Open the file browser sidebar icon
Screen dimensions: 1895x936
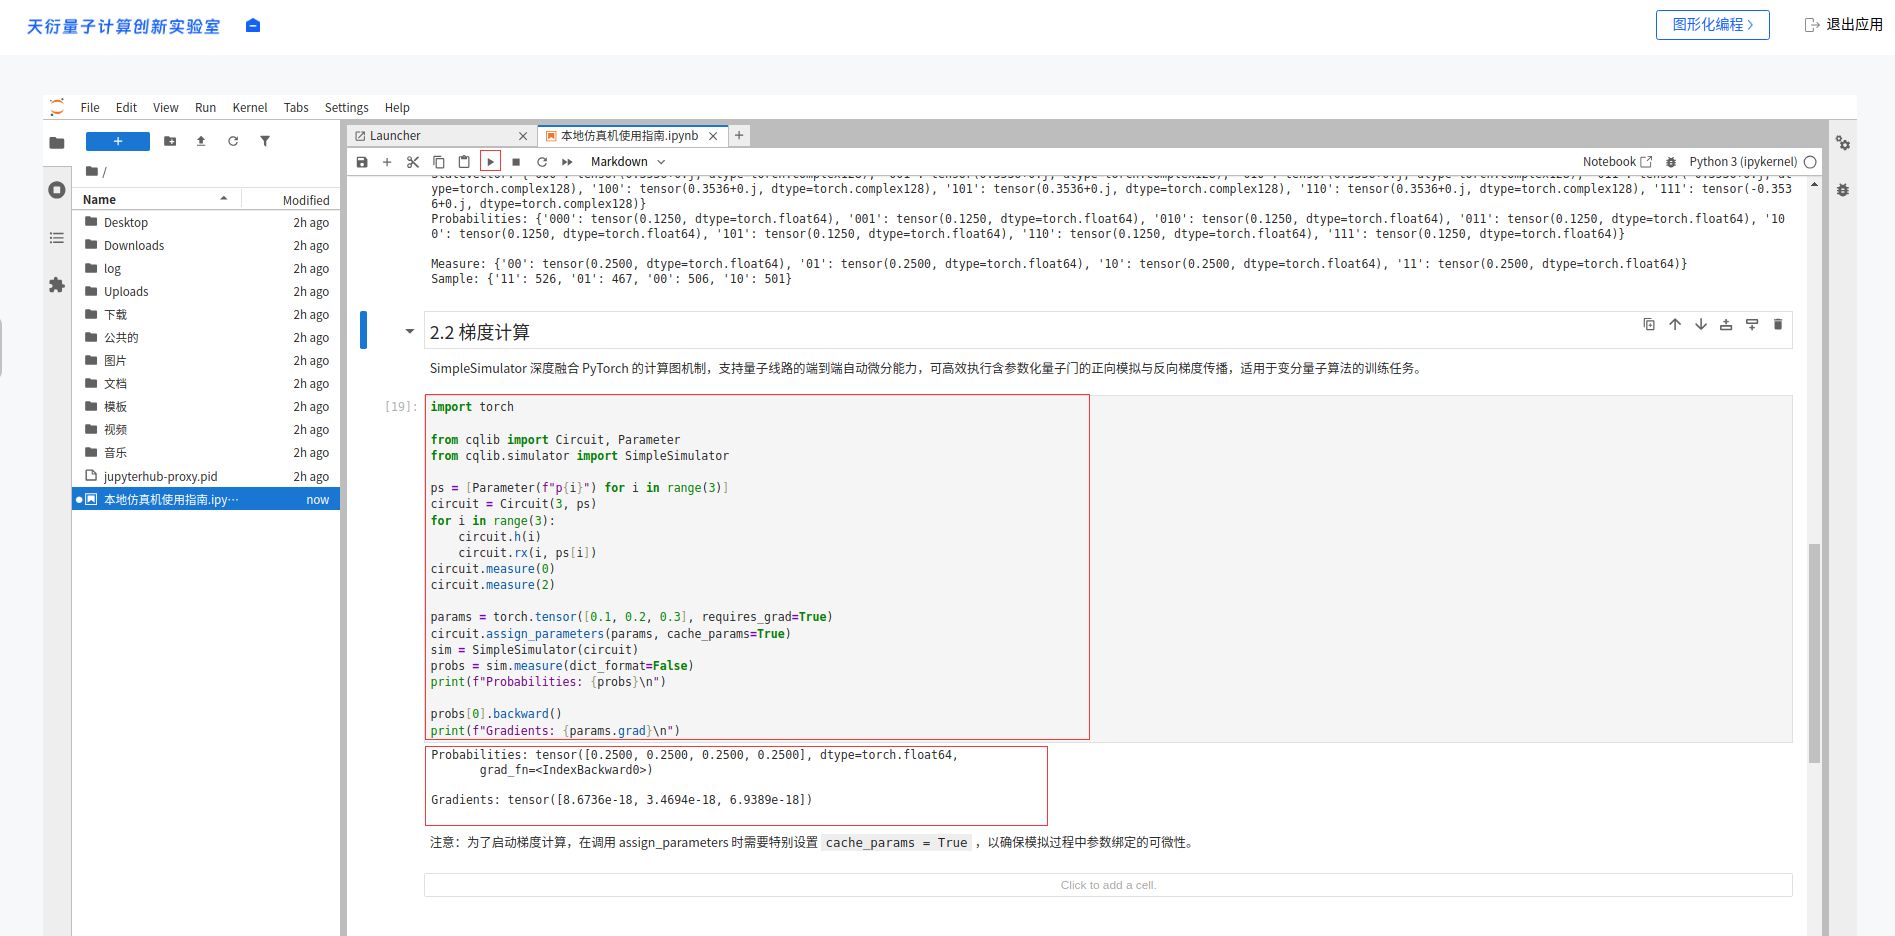point(57,143)
